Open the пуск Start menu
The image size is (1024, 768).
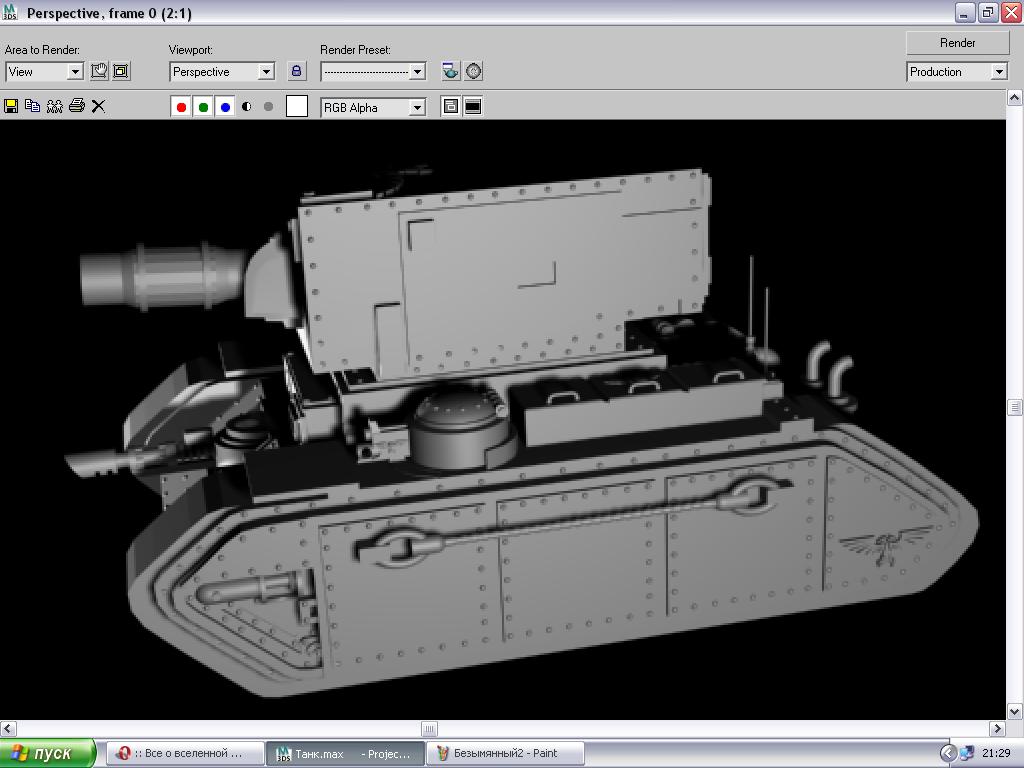48,753
